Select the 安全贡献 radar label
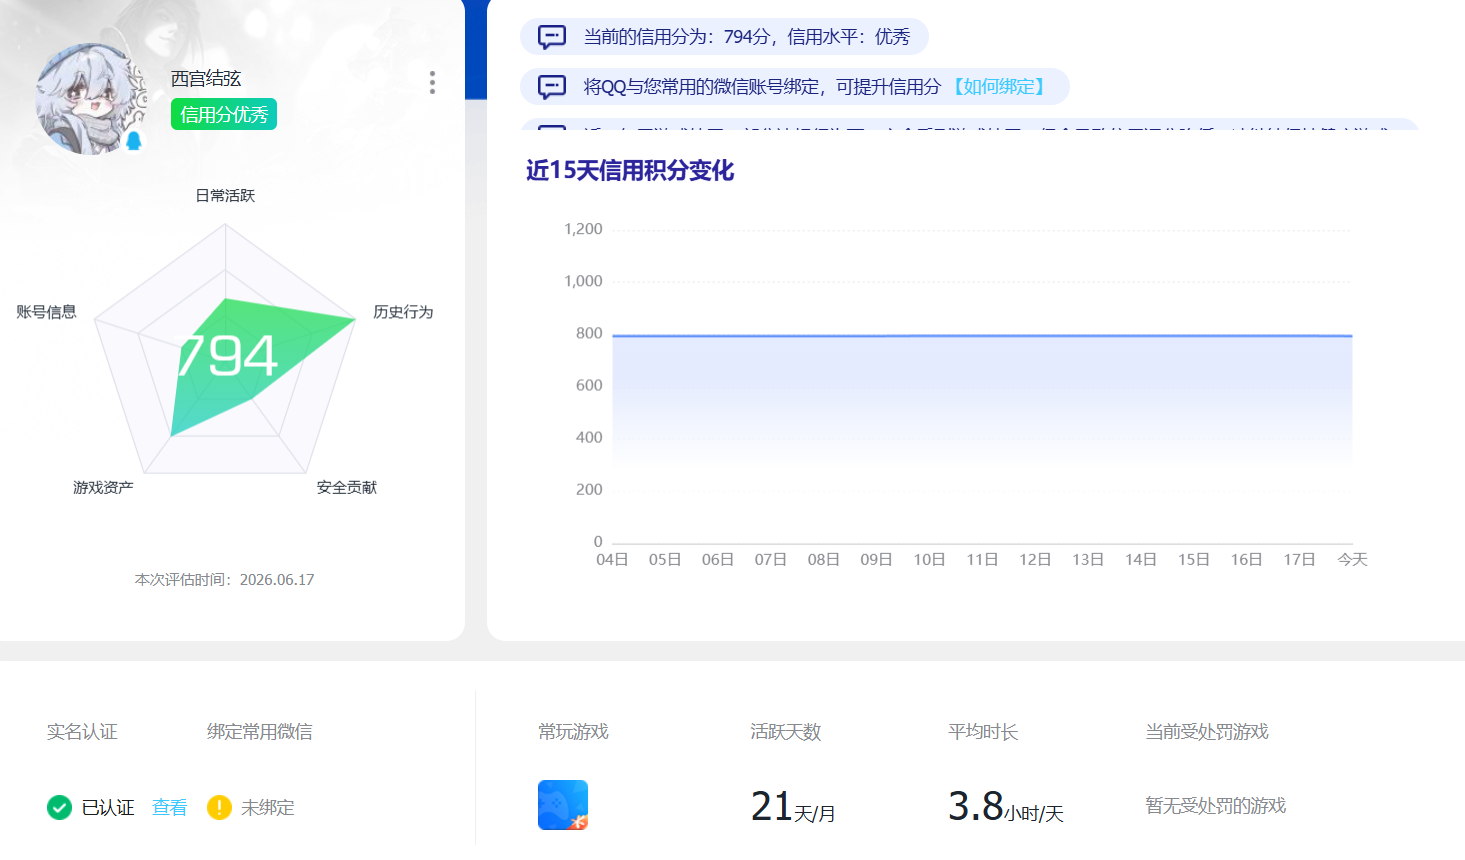Viewport: 1465px width, 860px height. [347, 487]
